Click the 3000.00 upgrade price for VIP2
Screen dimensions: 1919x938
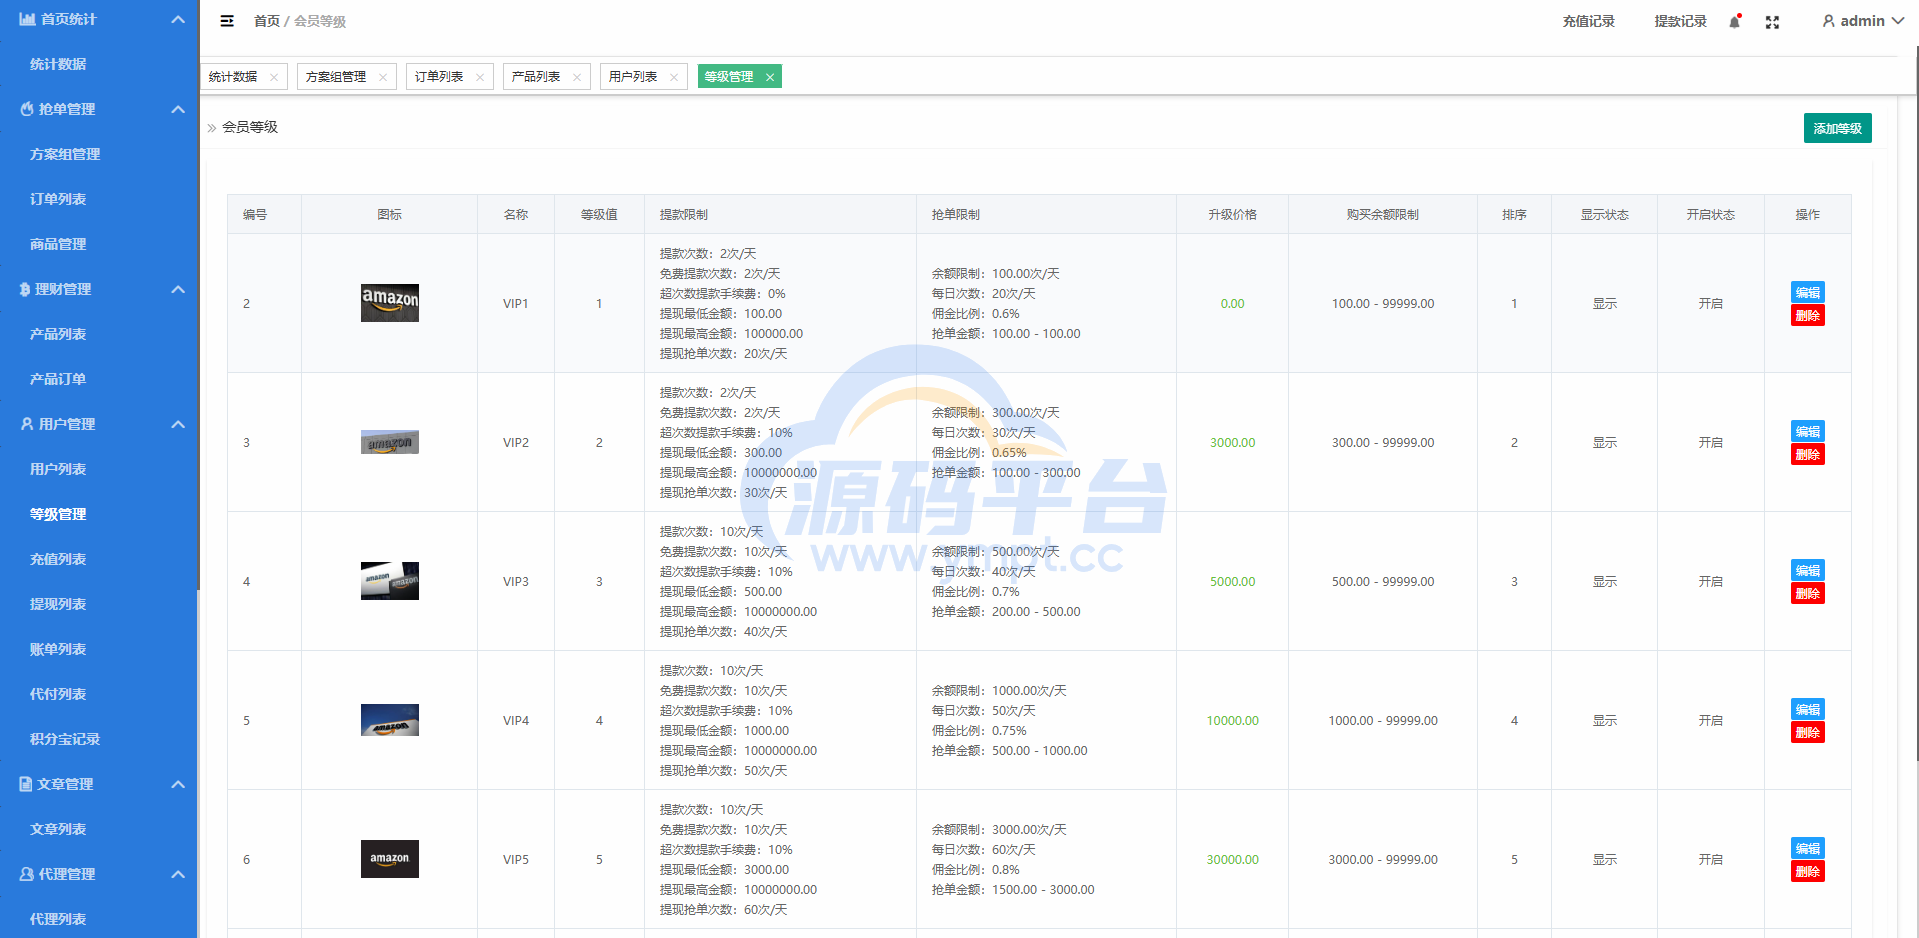click(x=1232, y=443)
